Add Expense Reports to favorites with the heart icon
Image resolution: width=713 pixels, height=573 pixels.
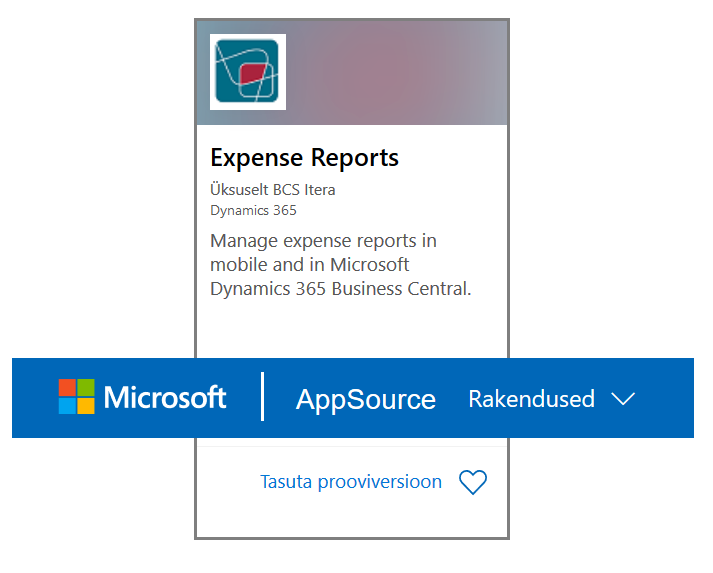click(x=473, y=482)
